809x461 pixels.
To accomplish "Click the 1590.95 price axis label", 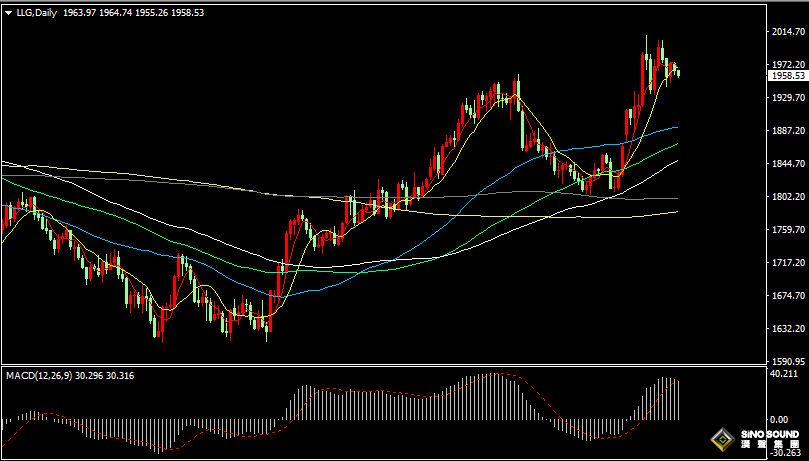I will (789, 361).
